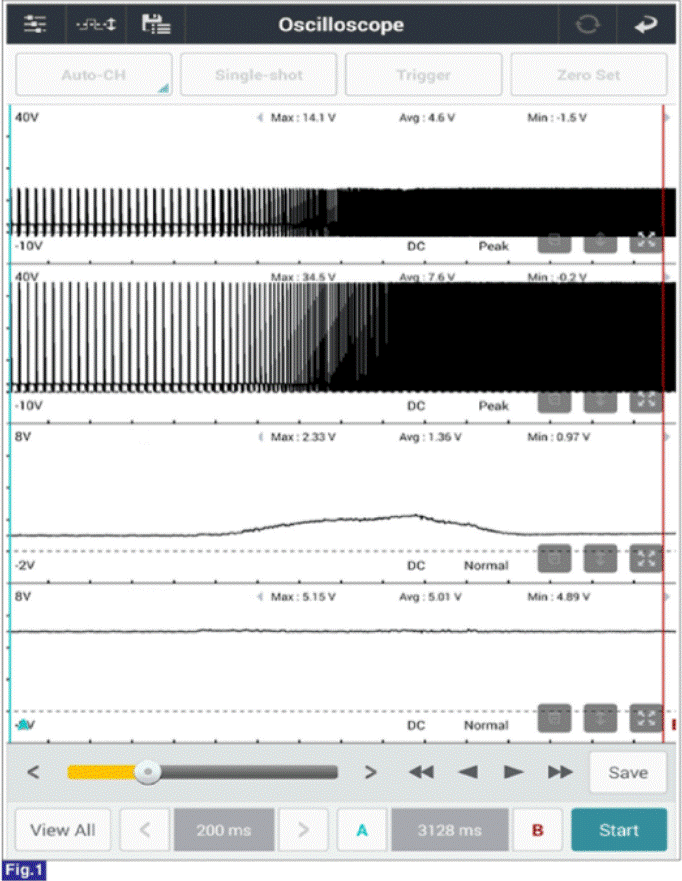This screenshot has height=881, width=682.
Task: Click the Zero Set option
Action: click(x=589, y=75)
